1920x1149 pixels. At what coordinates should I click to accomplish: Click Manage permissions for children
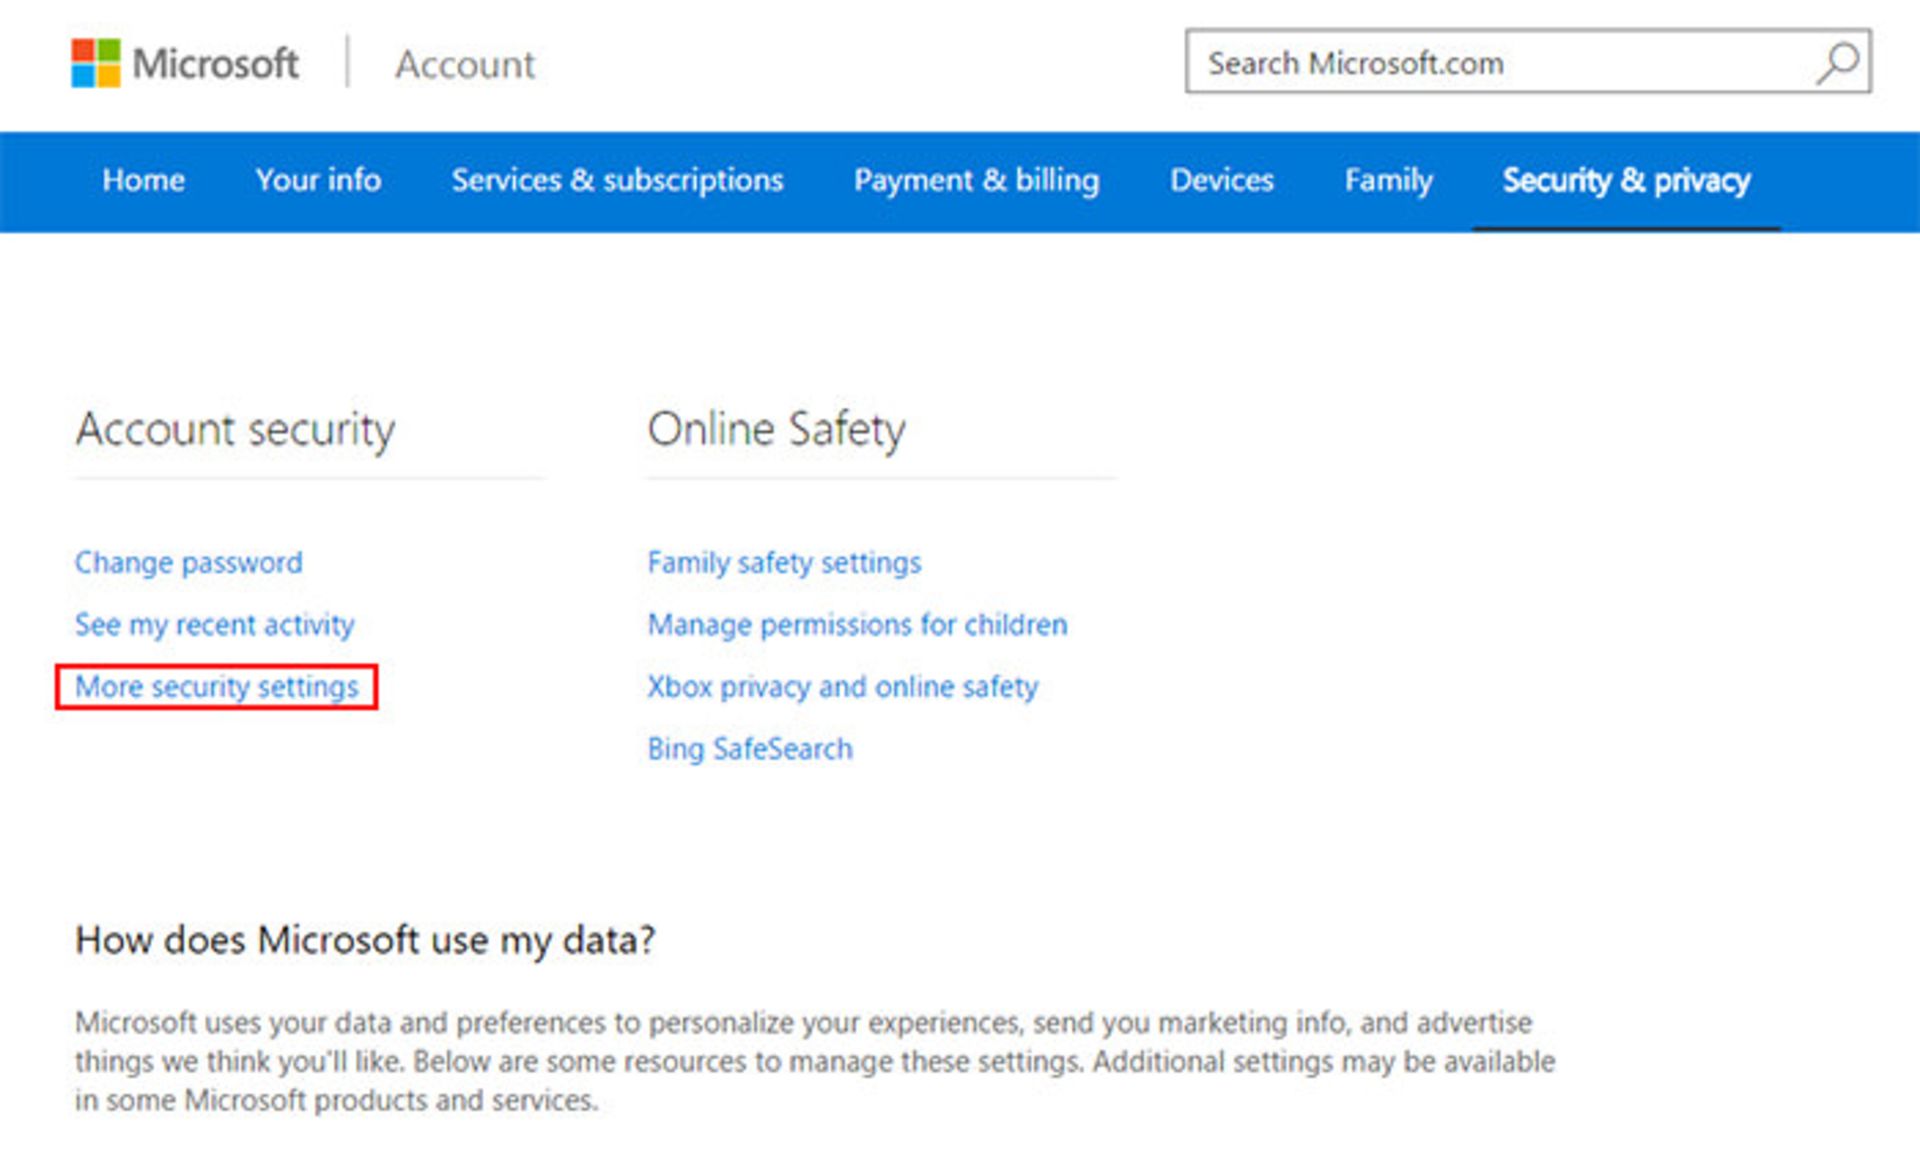pos(857,625)
